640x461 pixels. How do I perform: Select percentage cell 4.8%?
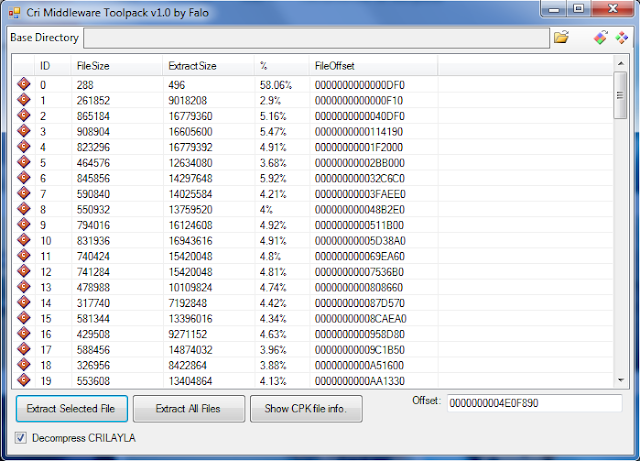(x=270, y=256)
